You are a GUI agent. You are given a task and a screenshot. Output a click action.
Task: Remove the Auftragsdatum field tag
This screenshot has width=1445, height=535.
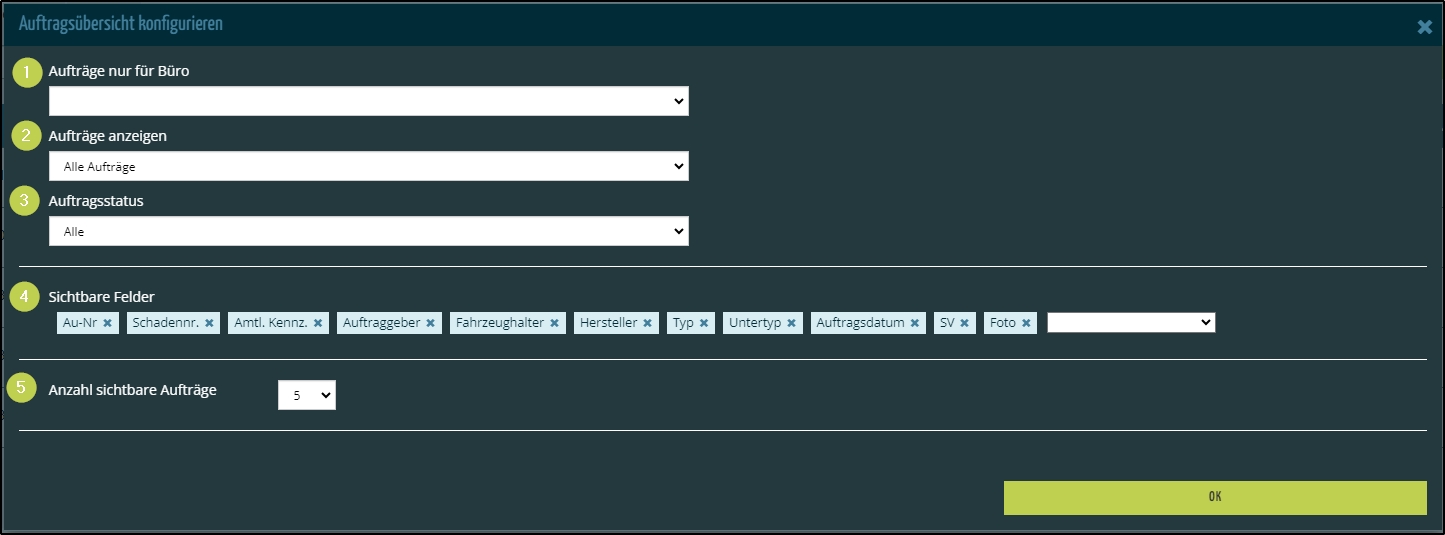[x=914, y=323]
